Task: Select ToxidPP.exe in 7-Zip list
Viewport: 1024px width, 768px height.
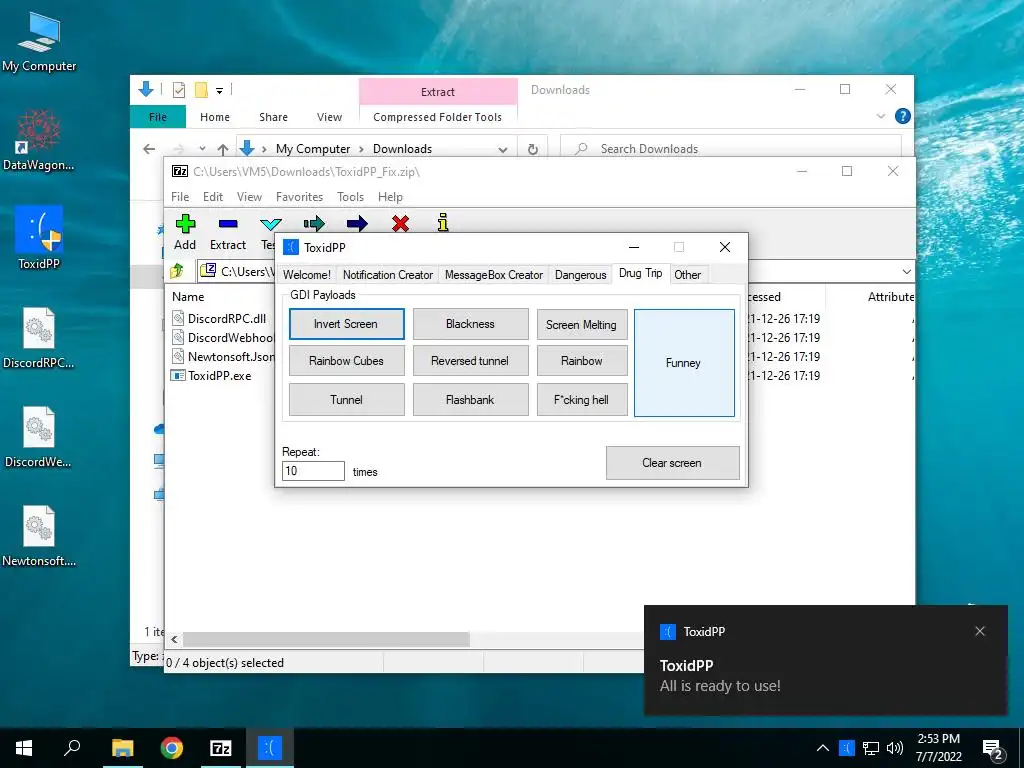Action: click(219, 376)
